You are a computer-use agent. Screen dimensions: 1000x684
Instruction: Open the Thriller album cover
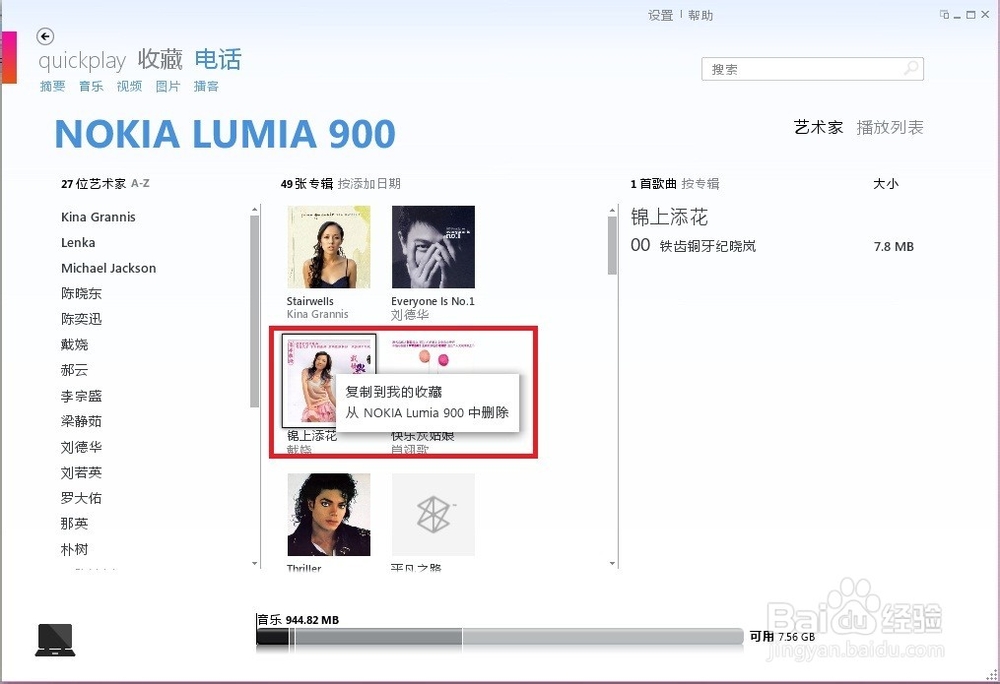(328, 514)
